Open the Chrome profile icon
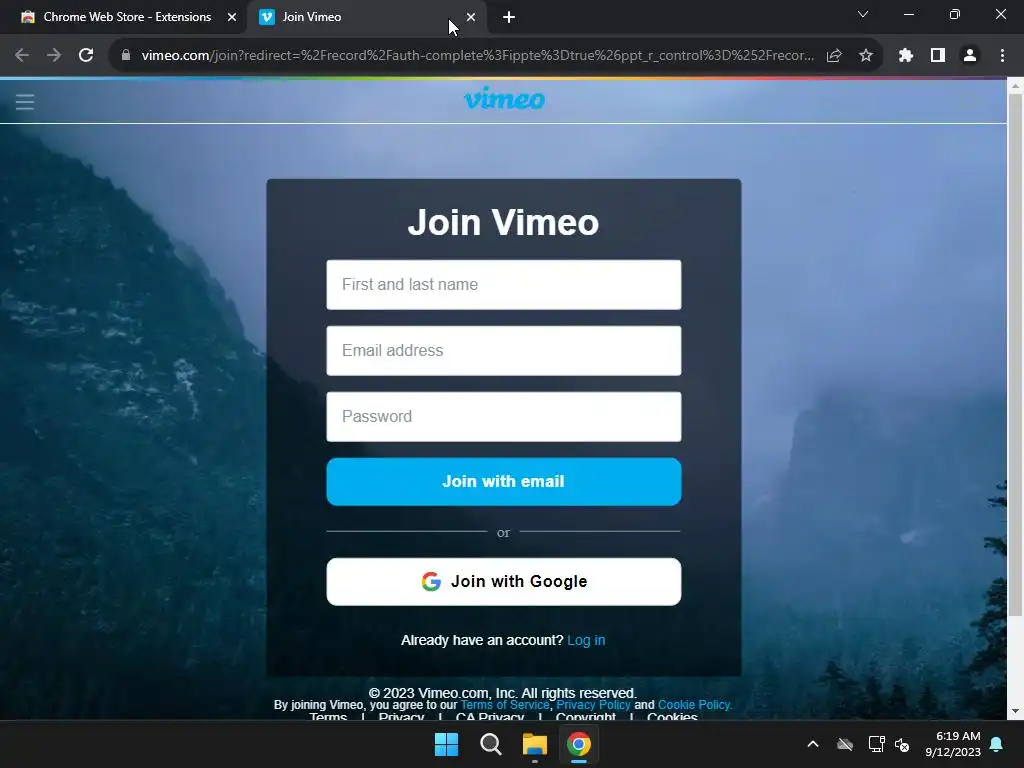Screen dimensions: 1024x768 click(970, 56)
